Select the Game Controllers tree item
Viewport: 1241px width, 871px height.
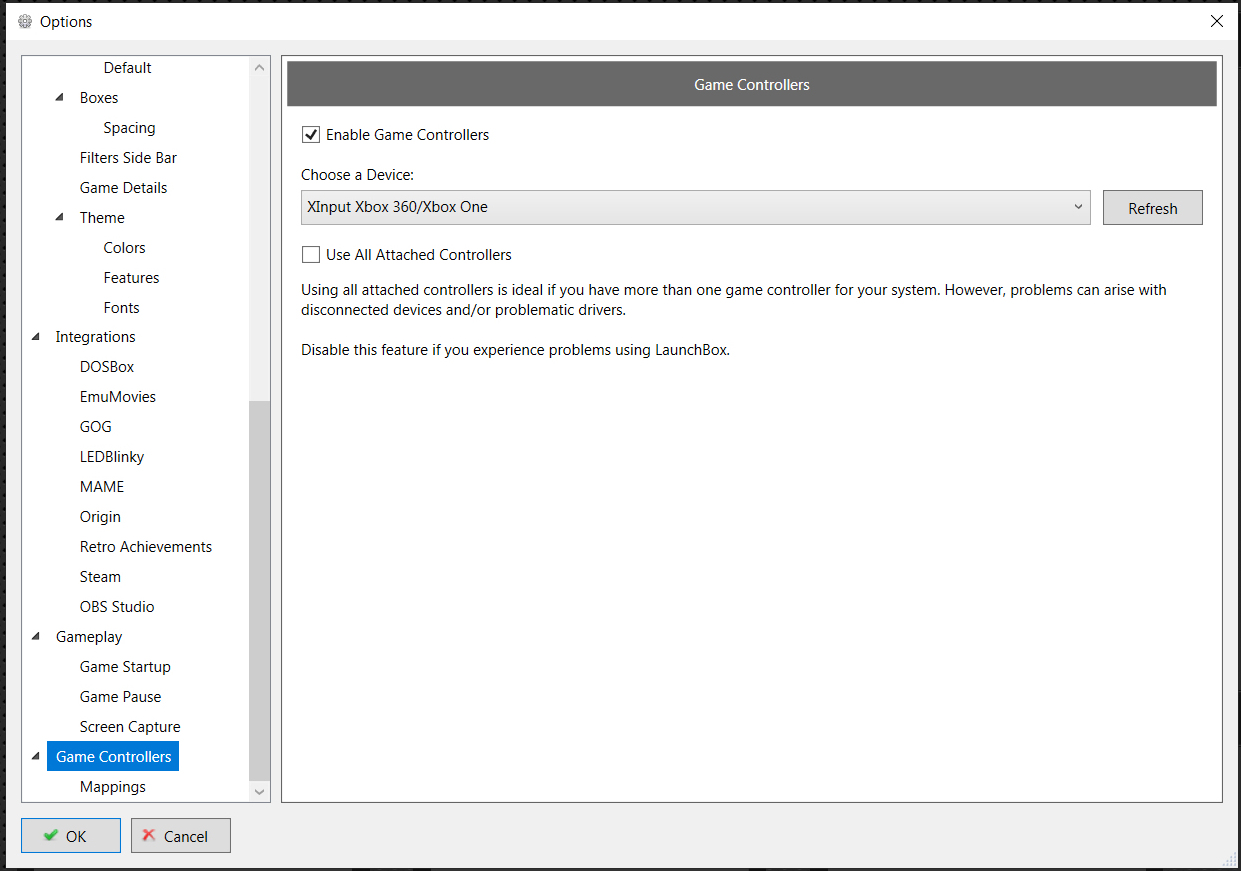point(113,757)
